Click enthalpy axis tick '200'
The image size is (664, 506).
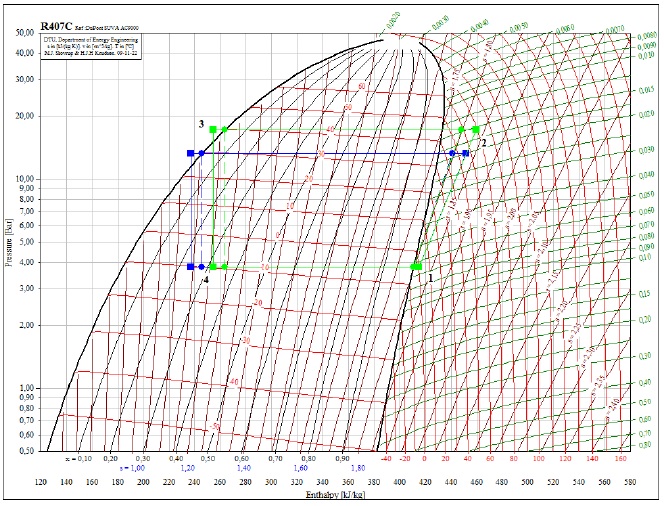143,482
